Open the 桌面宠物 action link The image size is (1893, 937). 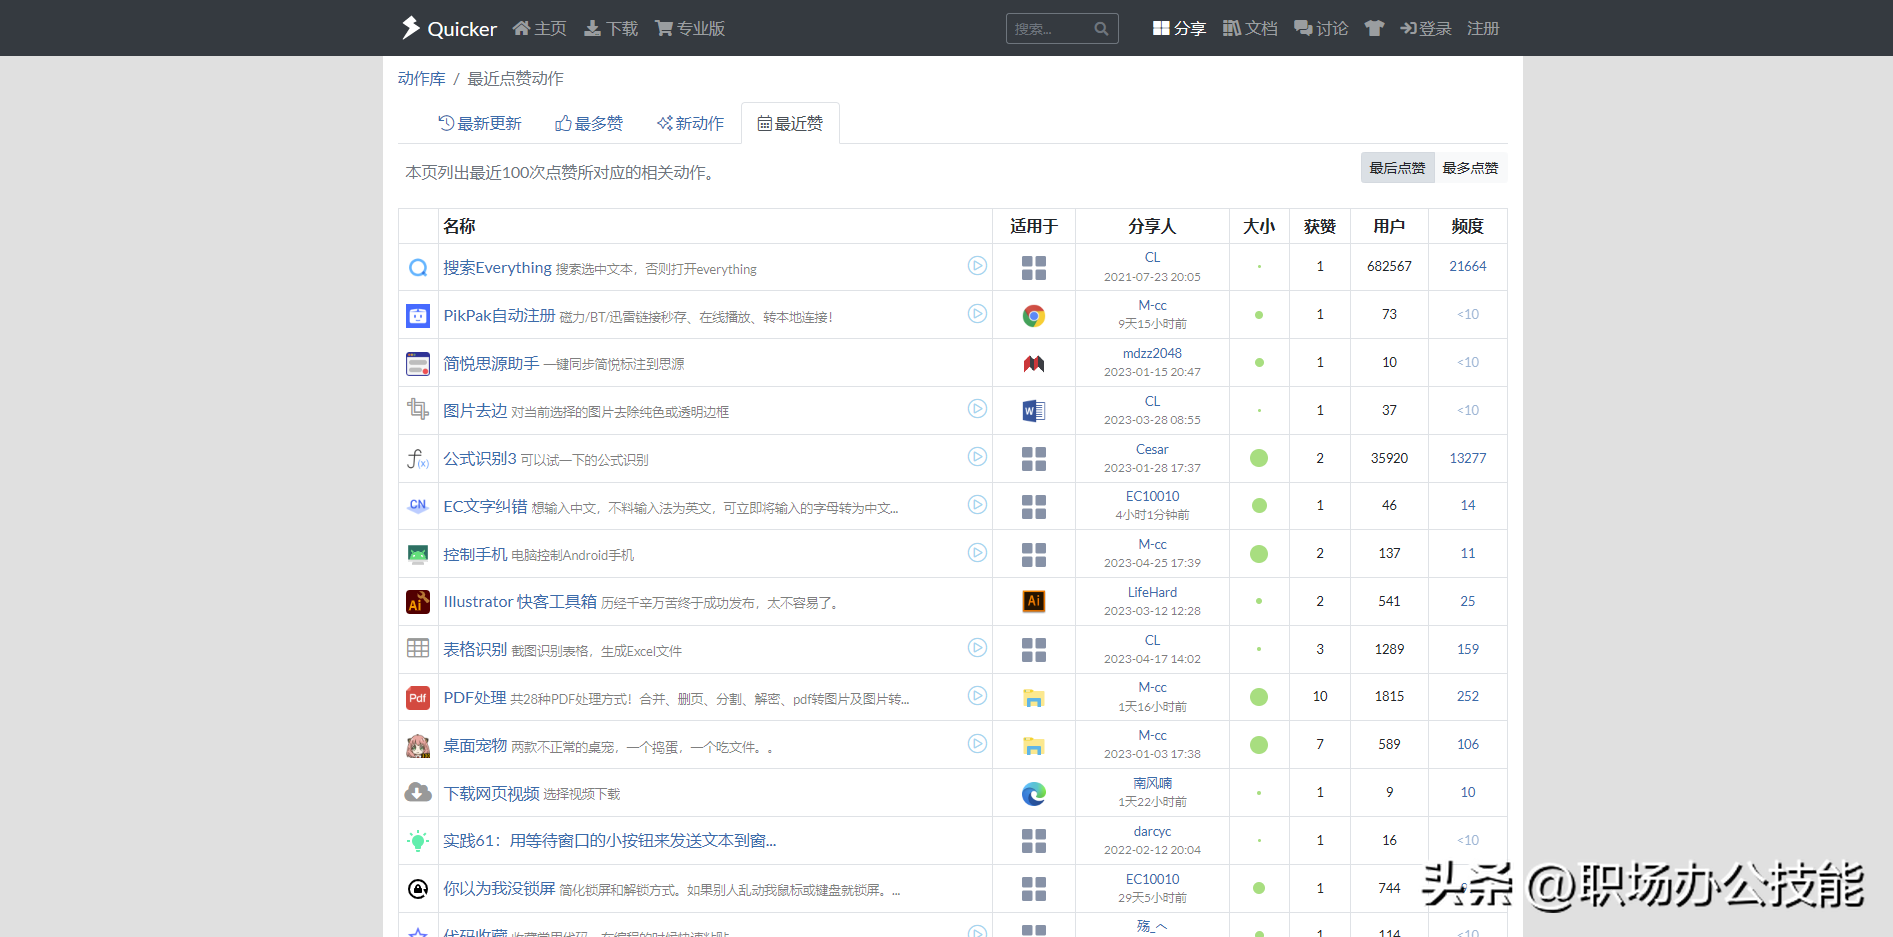pos(475,745)
